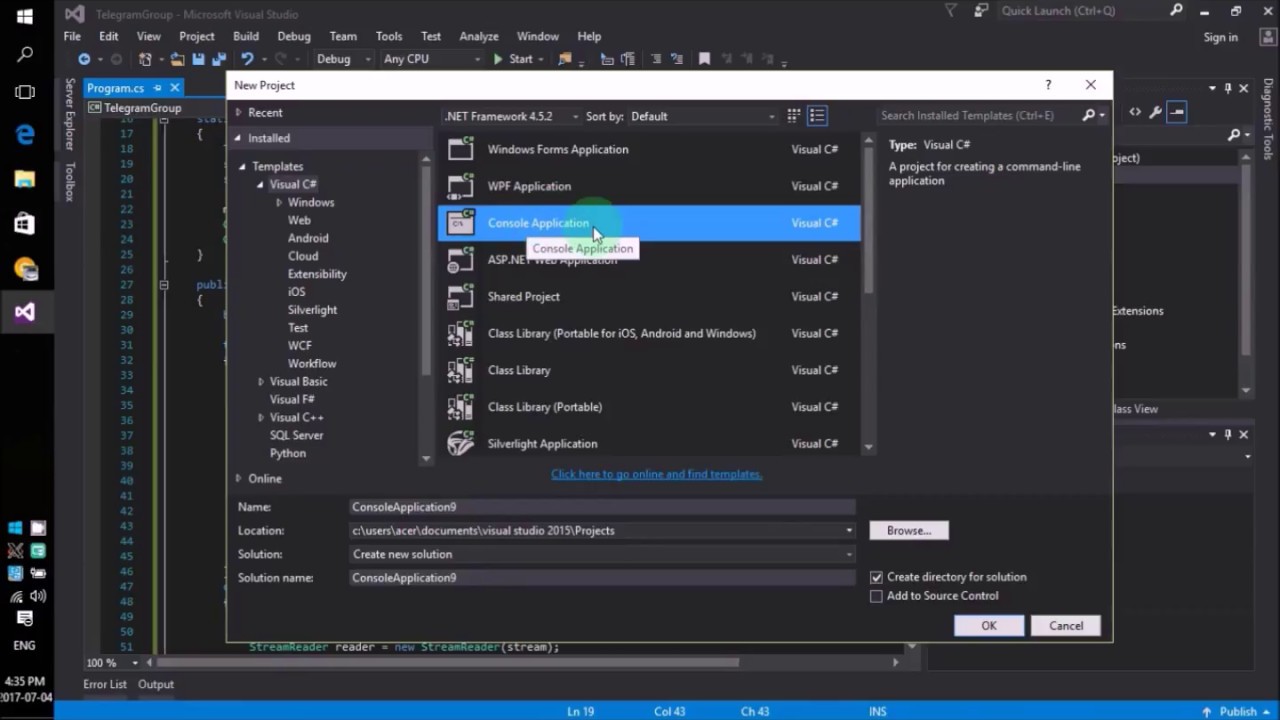Switch templates to small icons grid view
Viewport: 1280px width, 720px height.
point(793,116)
